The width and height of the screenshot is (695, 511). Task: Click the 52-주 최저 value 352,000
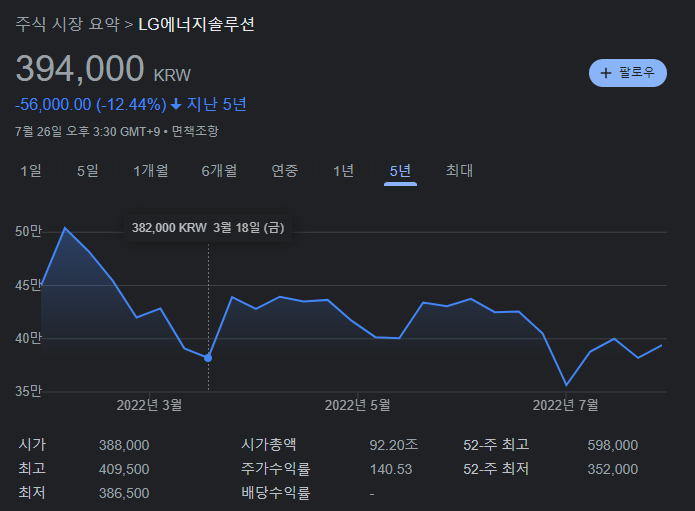(x=613, y=469)
